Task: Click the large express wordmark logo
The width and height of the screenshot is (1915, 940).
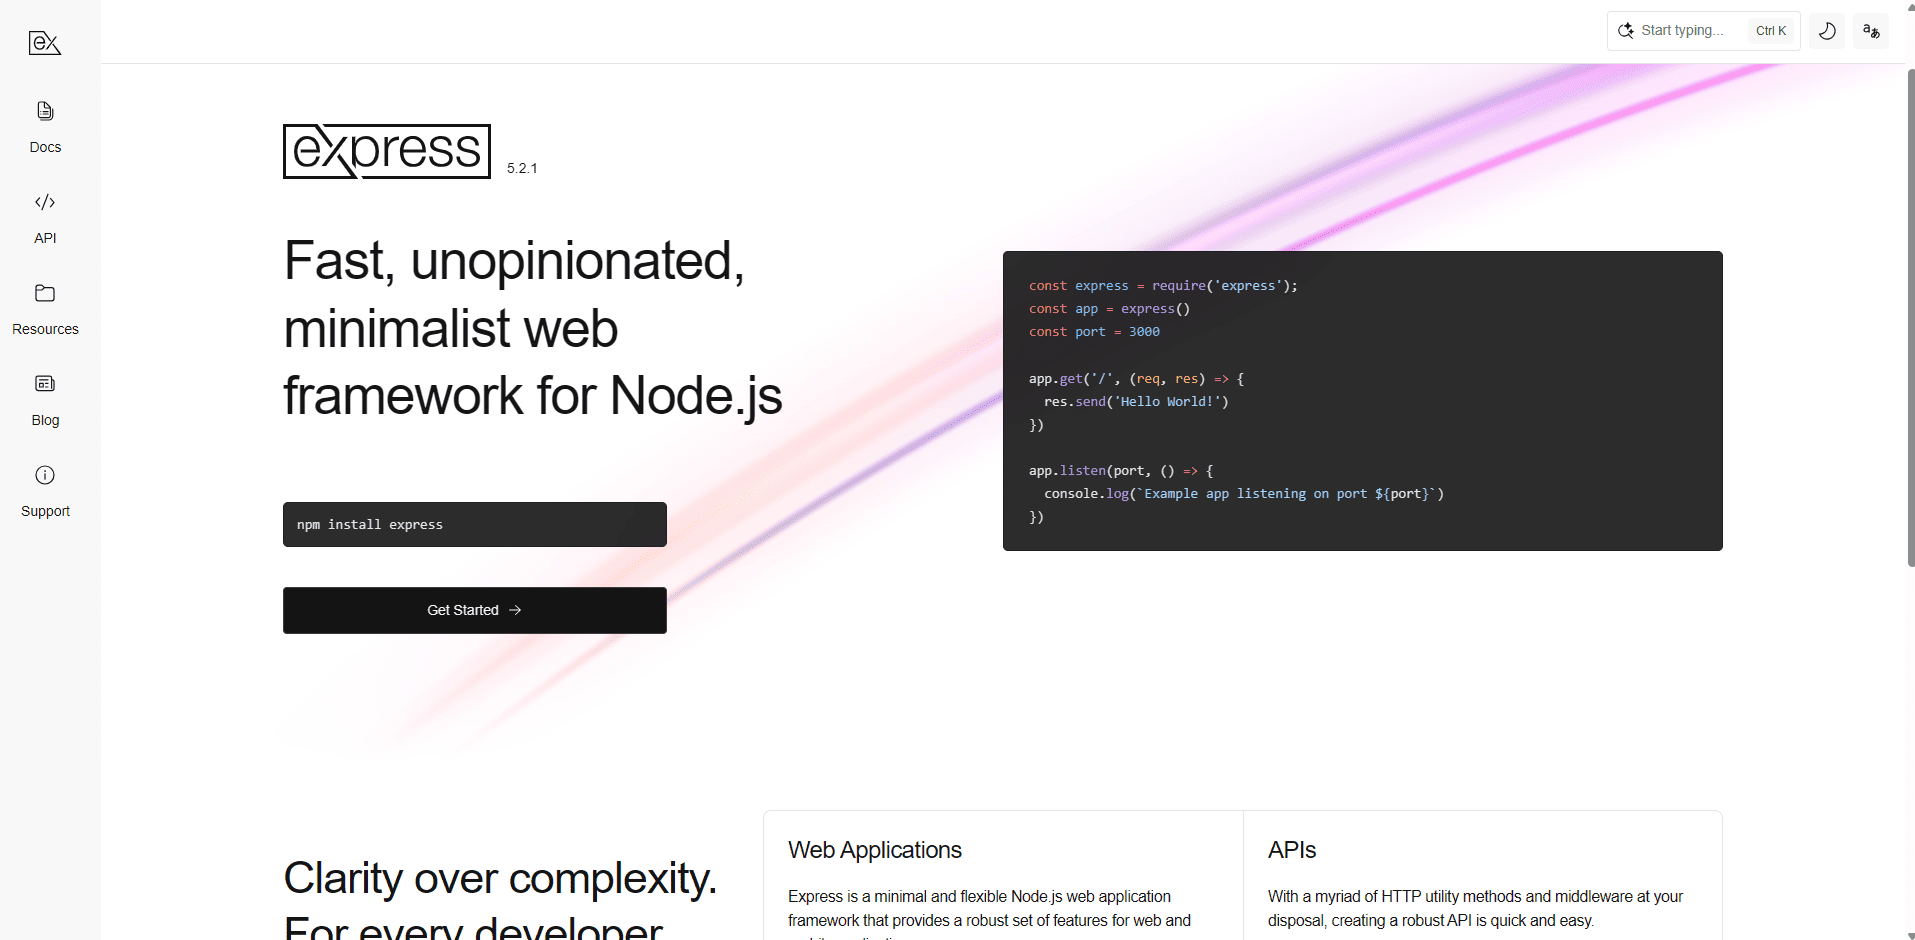Action: pos(387,151)
